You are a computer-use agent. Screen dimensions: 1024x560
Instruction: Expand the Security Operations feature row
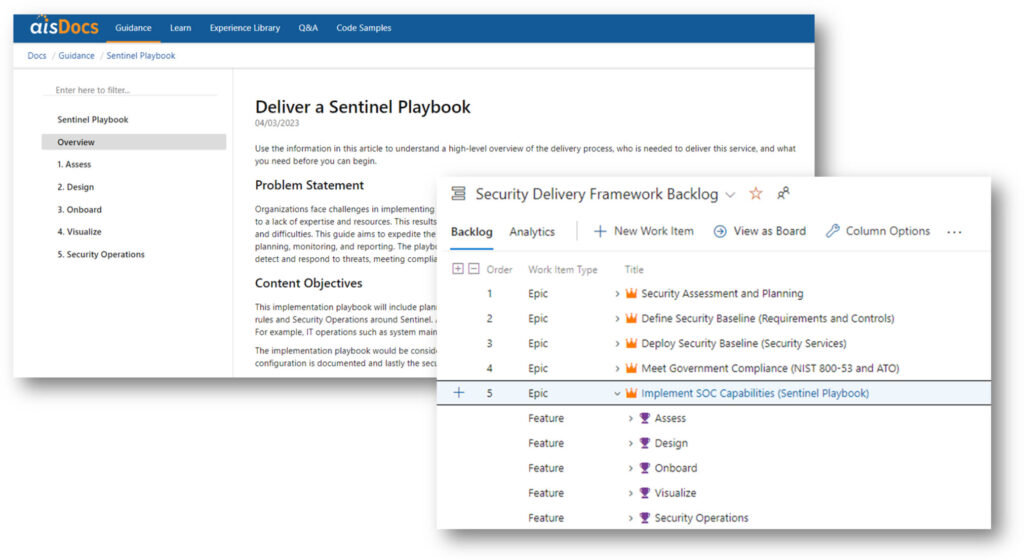(x=630, y=518)
